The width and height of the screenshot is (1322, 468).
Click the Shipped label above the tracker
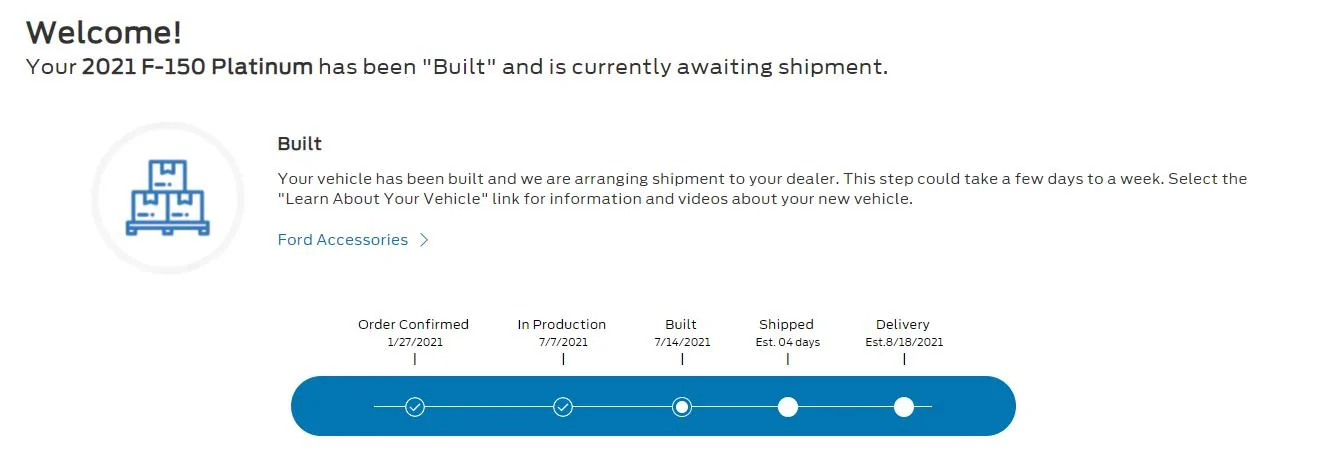(786, 324)
